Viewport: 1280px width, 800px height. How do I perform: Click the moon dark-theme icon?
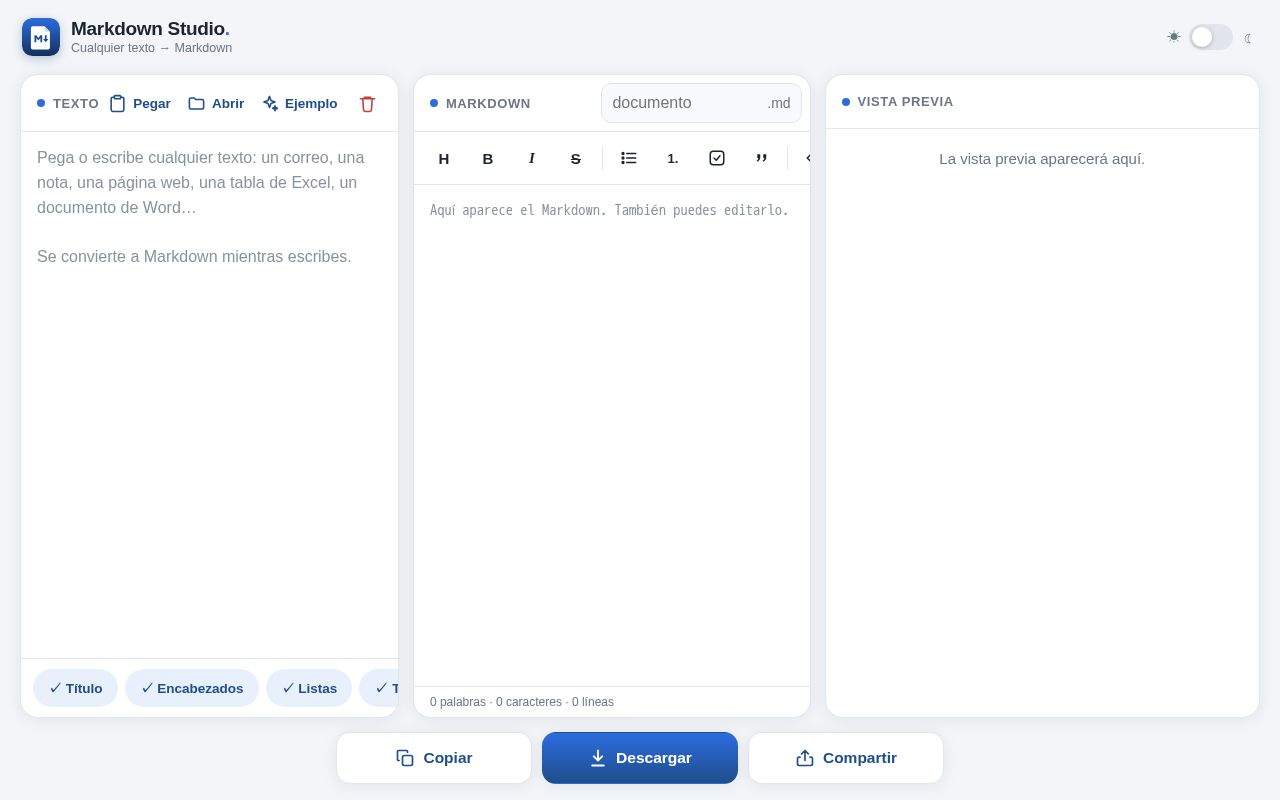[x=1248, y=38]
